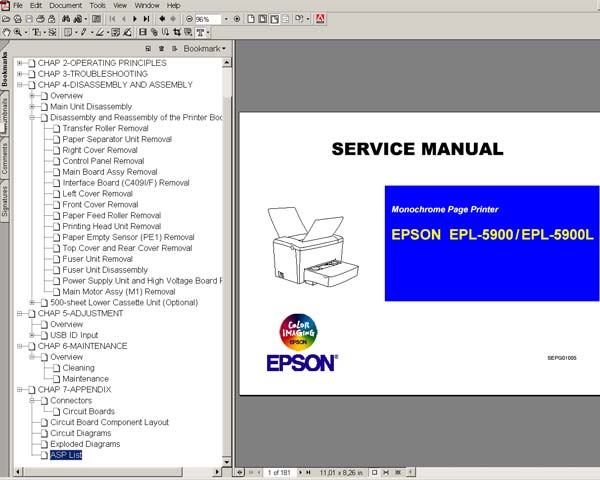Viewport: 600px width, 480px height.
Task: Jump to Last Page using toolbar button
Action: [x=146, y=19]
